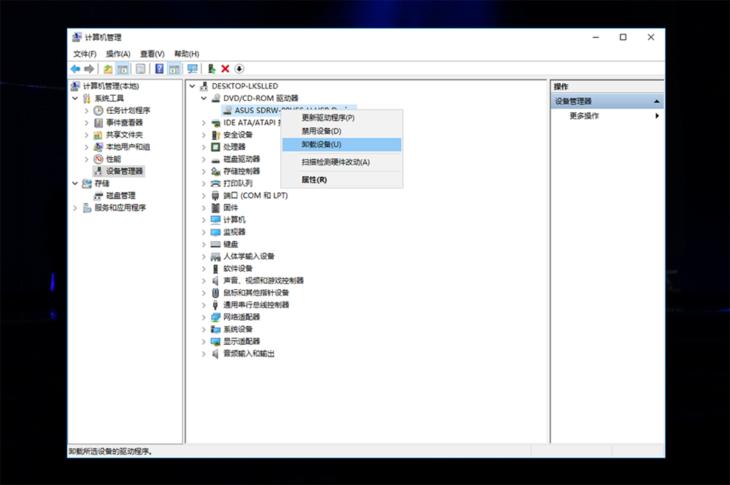730x485 pixels.
Task: Collapse the 存储 tree node
Action: [x=75, y=183]
